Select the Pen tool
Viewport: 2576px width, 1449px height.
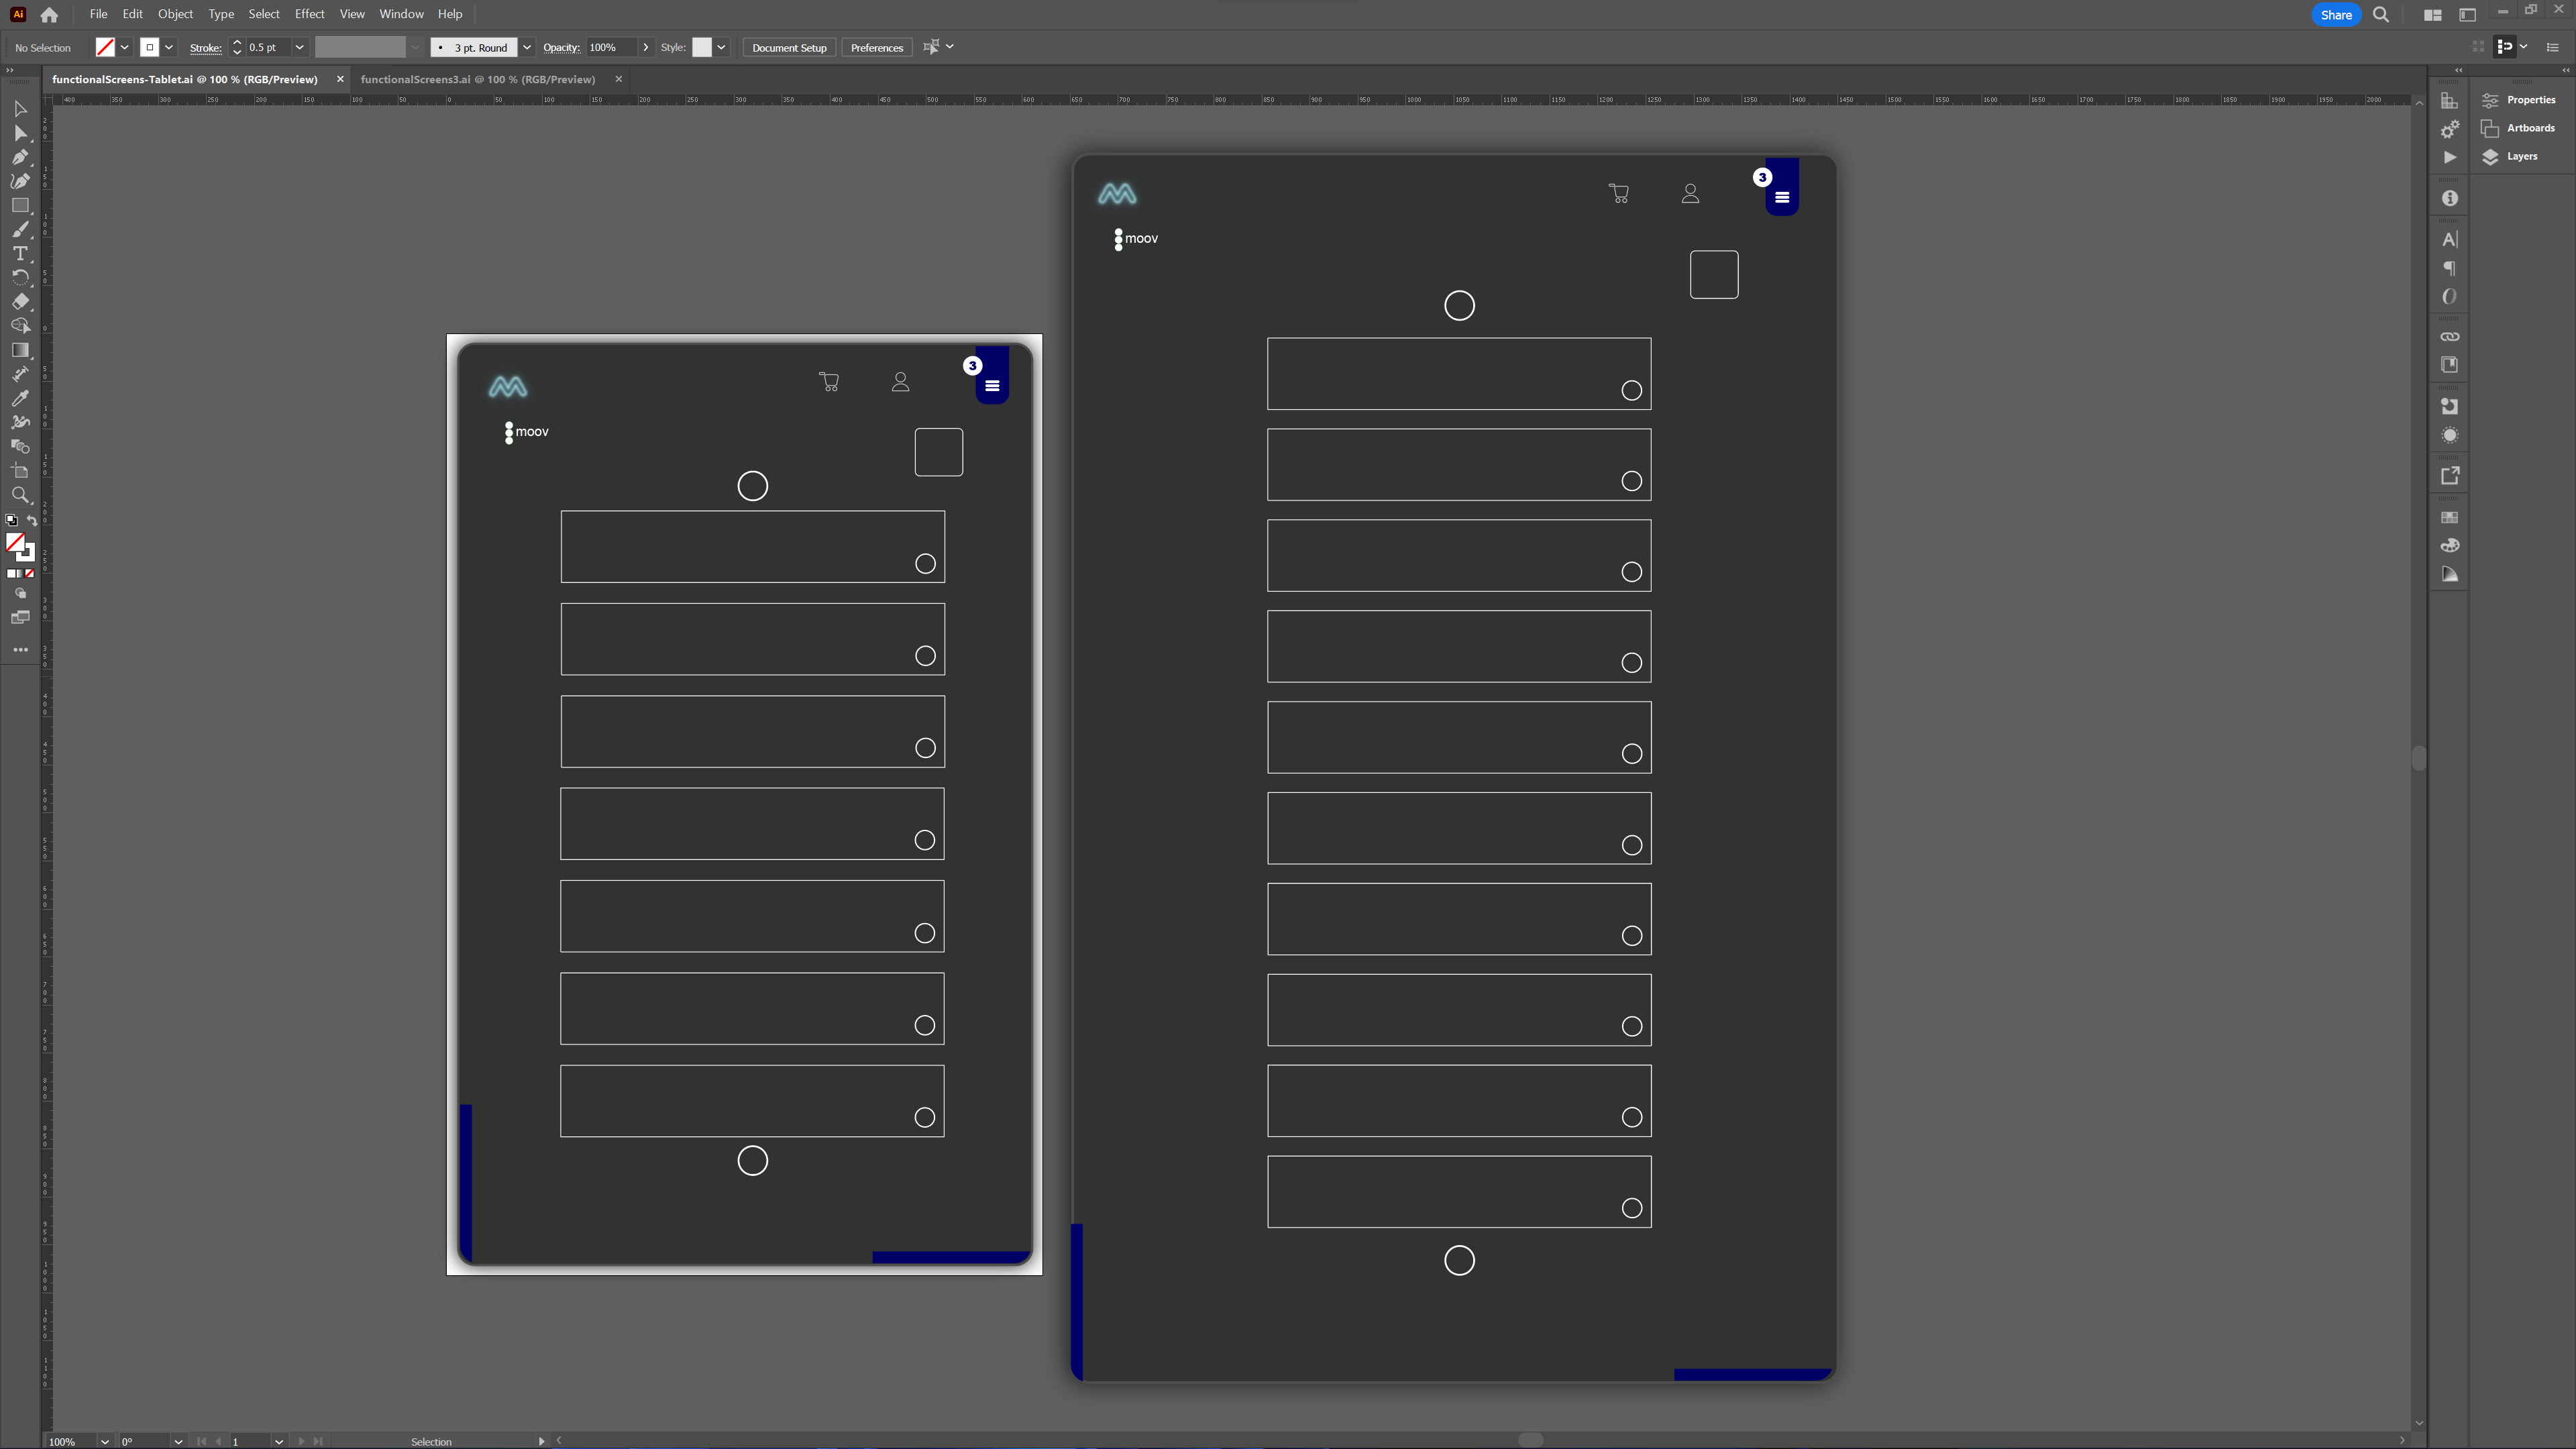coord(20,157)
